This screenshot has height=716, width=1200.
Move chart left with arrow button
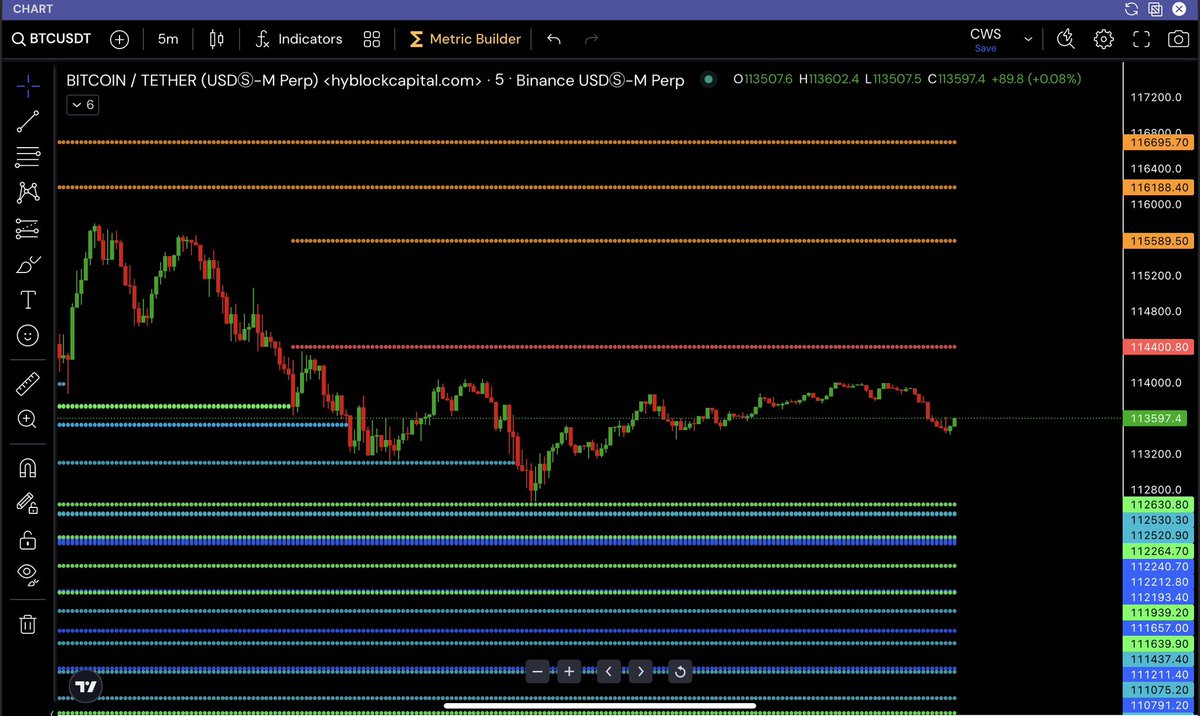pos(610,671)
